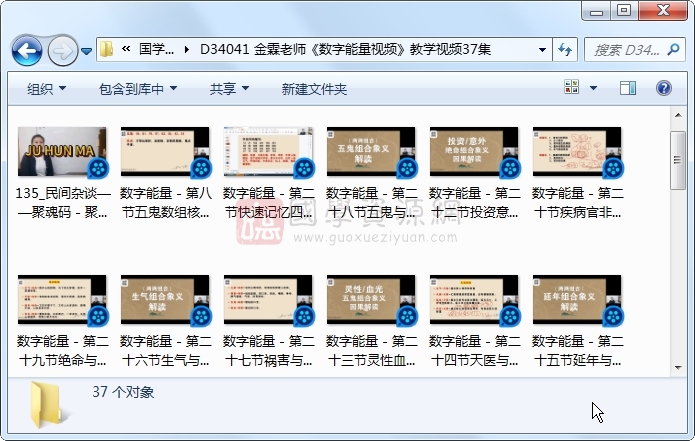
Task: Select file name 第八节五鬼数组核...
Action: coord(166,203)
